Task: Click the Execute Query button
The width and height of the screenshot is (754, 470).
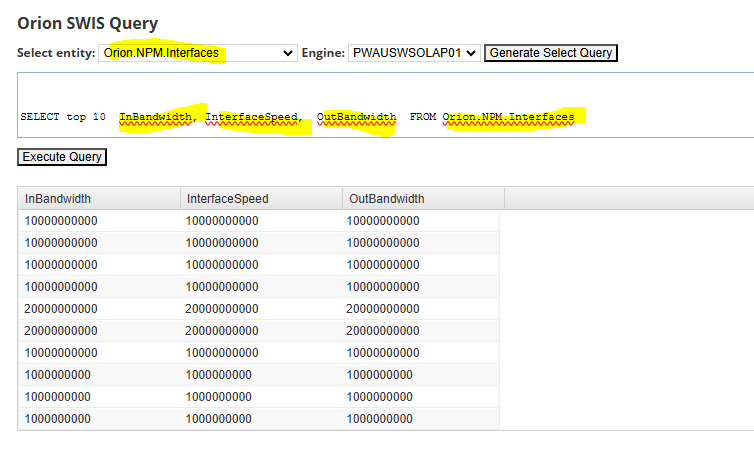Action: (62, 157)
